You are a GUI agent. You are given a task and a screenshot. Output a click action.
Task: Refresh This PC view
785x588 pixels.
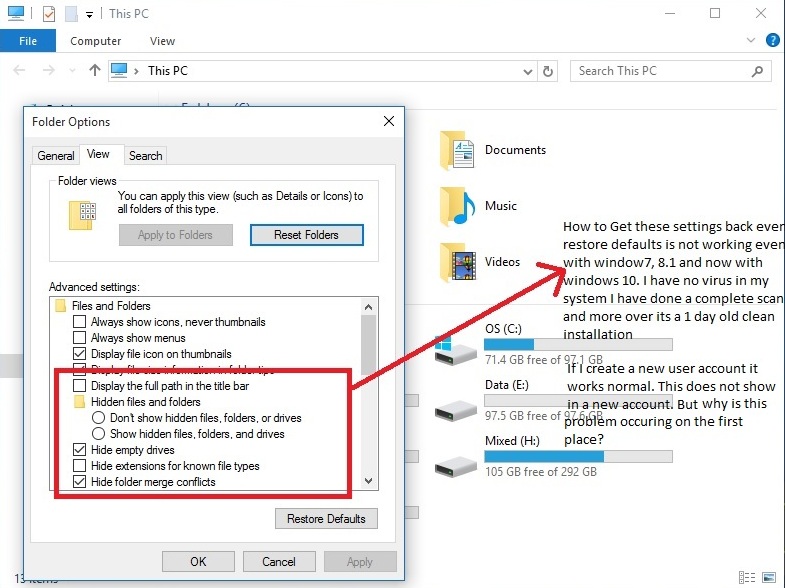click(548, 72)
